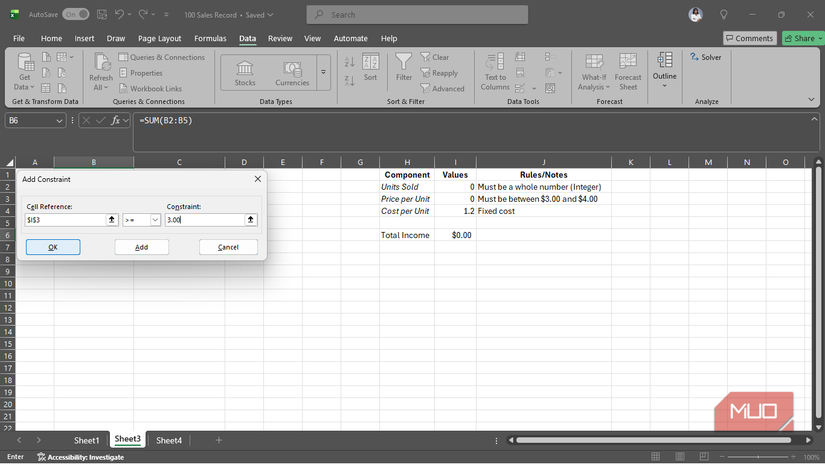Click Accessibility: Investigate status

pyautogui.click(x=81, y=457)
